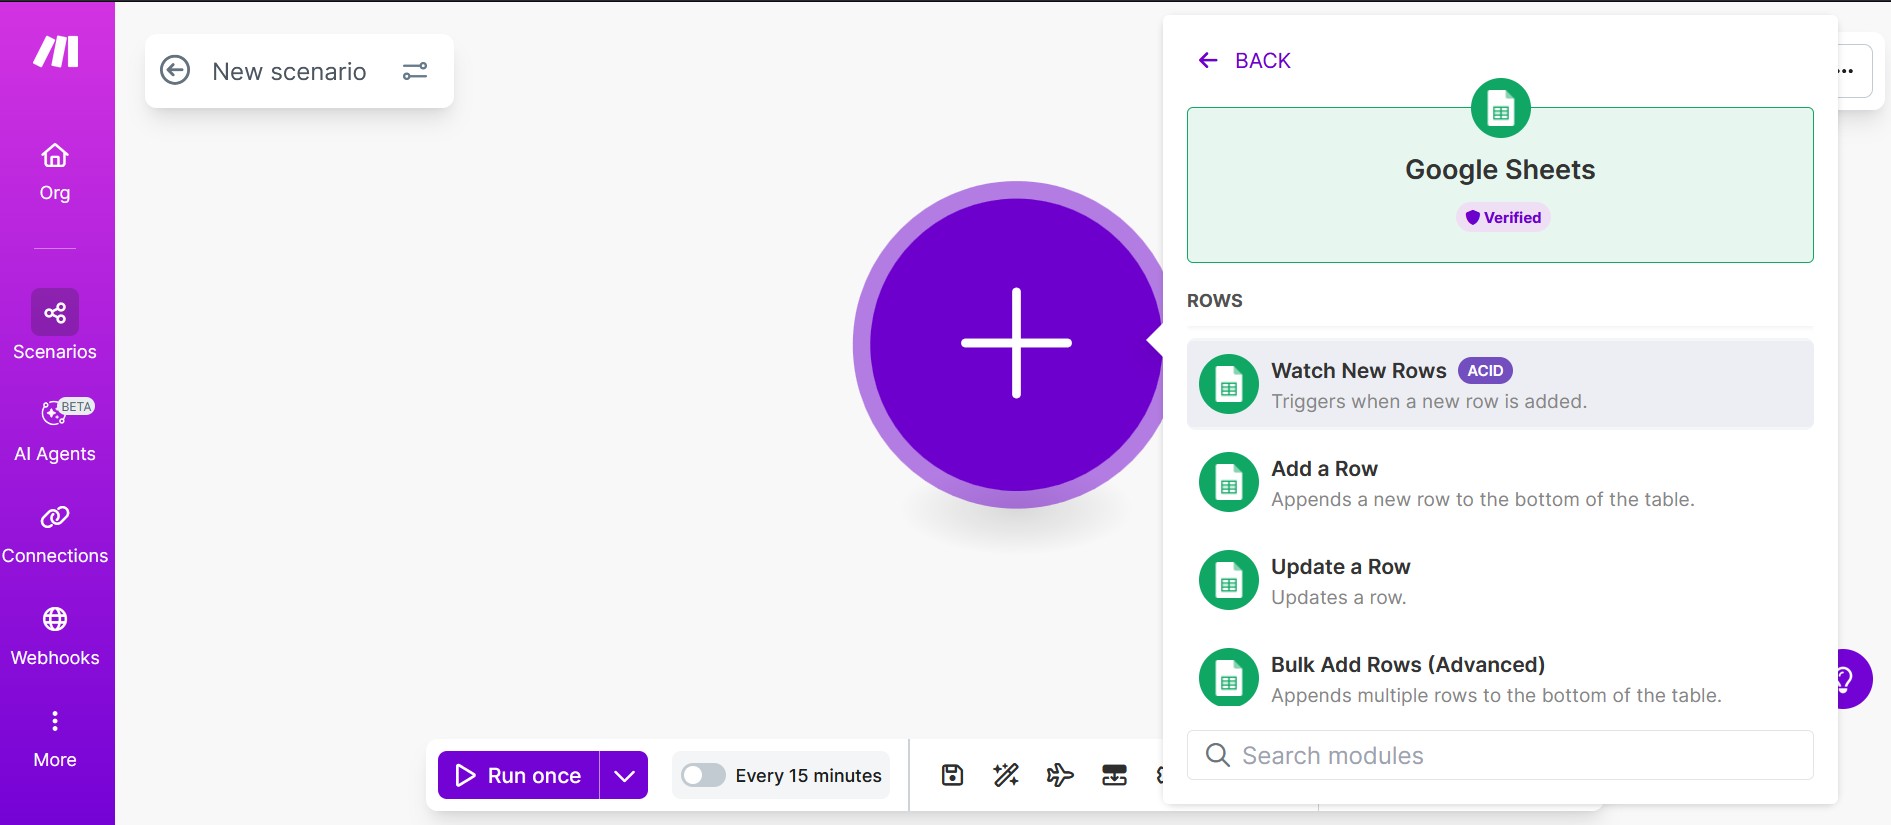Toggle the Every 15 minutes scheduling switch

pos(703,776)
